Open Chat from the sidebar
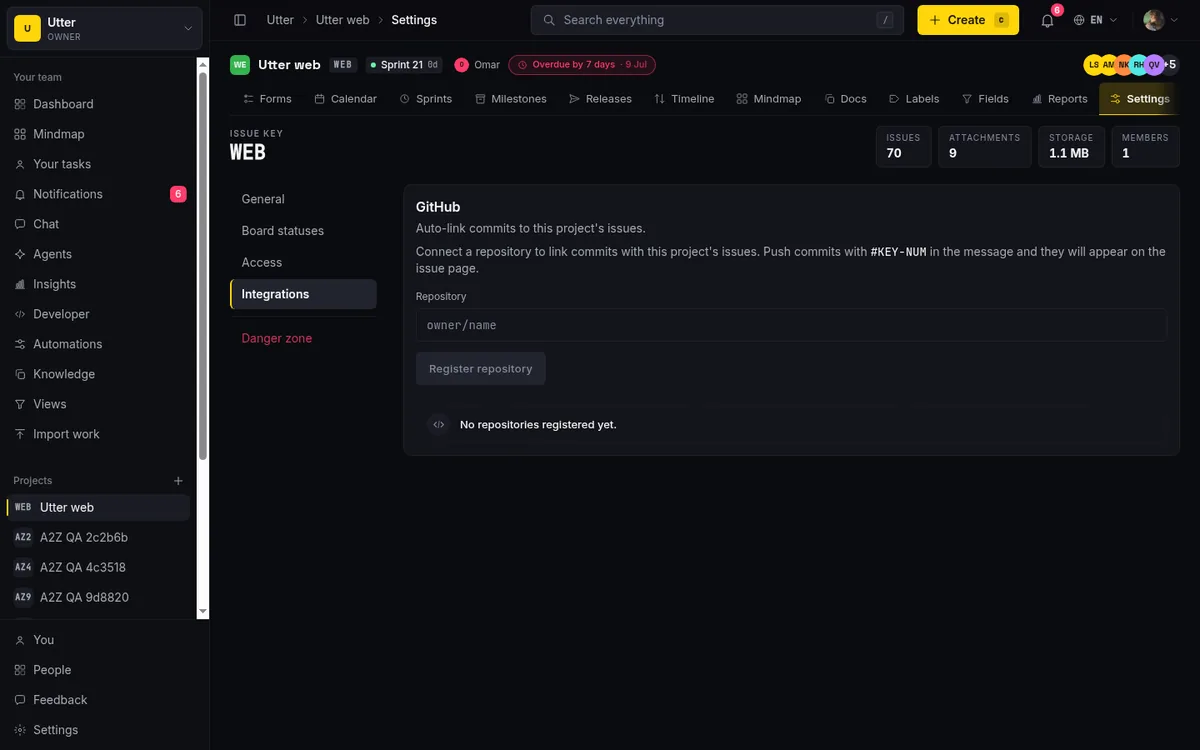Screen dimensions: 1200x750 pos(100,224)
